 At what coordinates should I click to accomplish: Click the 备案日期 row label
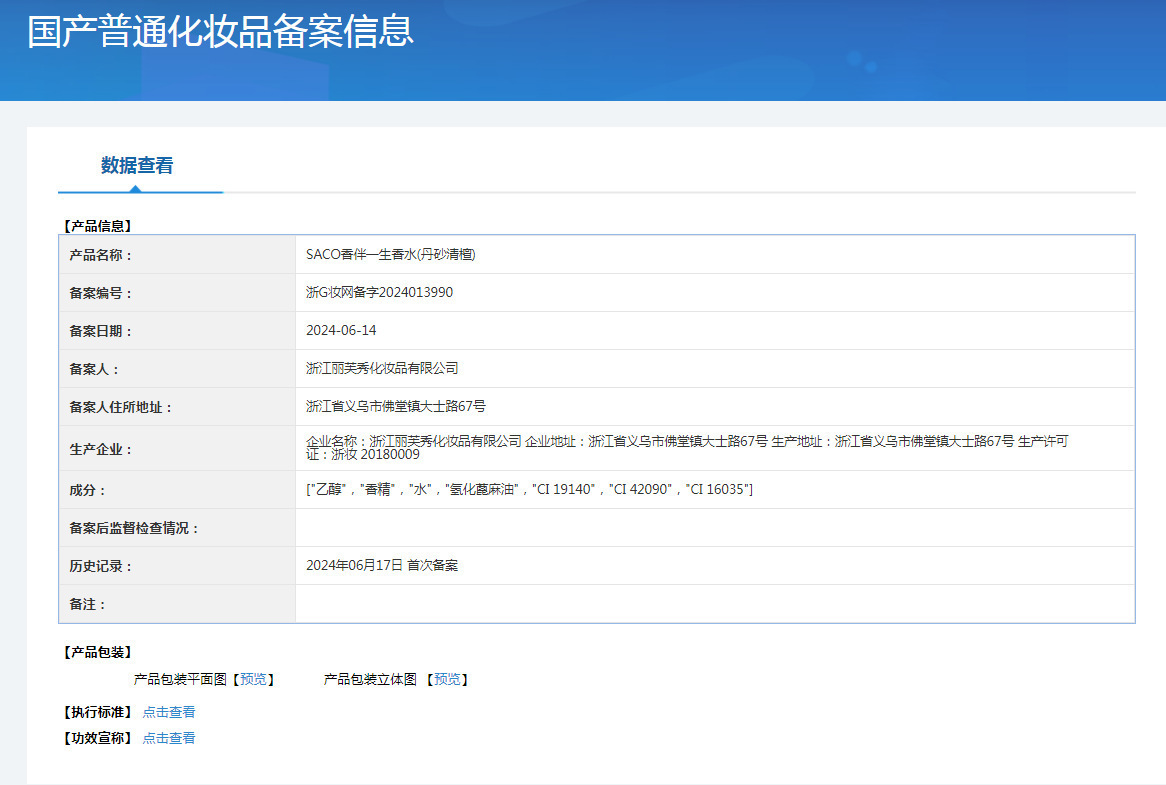[101, 331]
